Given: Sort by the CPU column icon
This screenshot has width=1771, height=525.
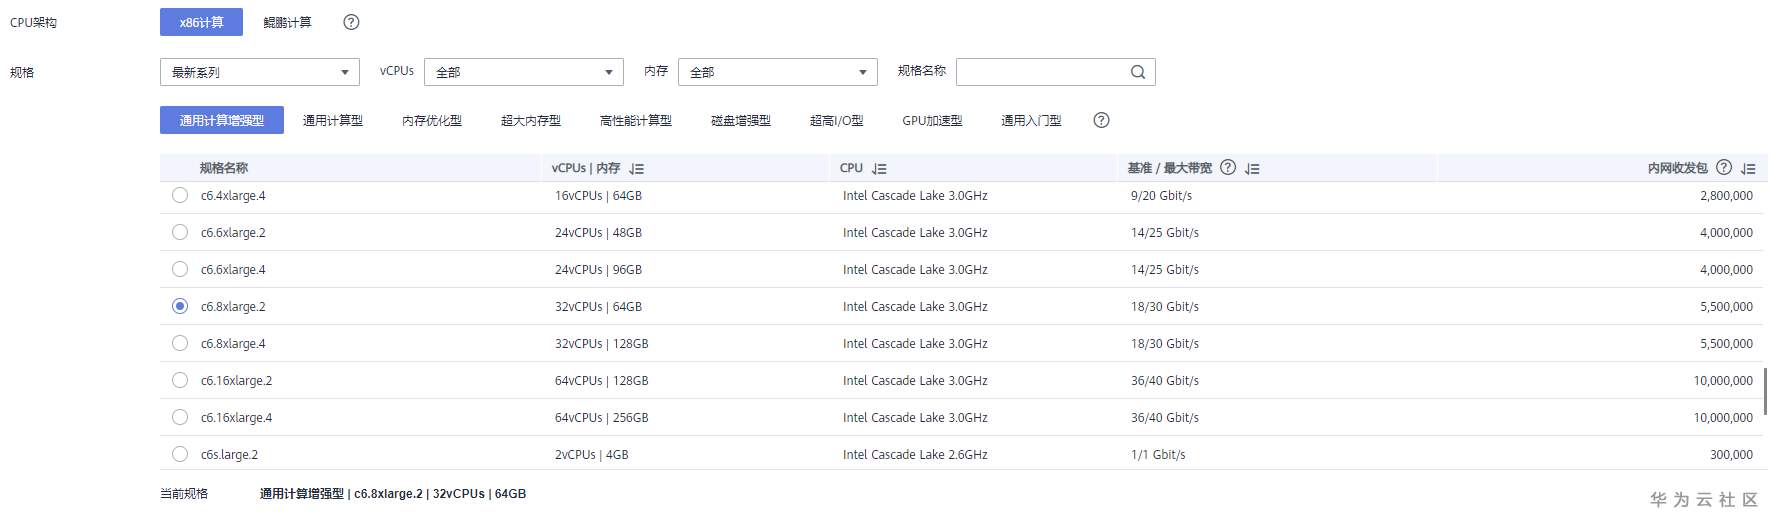Looking at the screenshot, I should click(879, 169).
